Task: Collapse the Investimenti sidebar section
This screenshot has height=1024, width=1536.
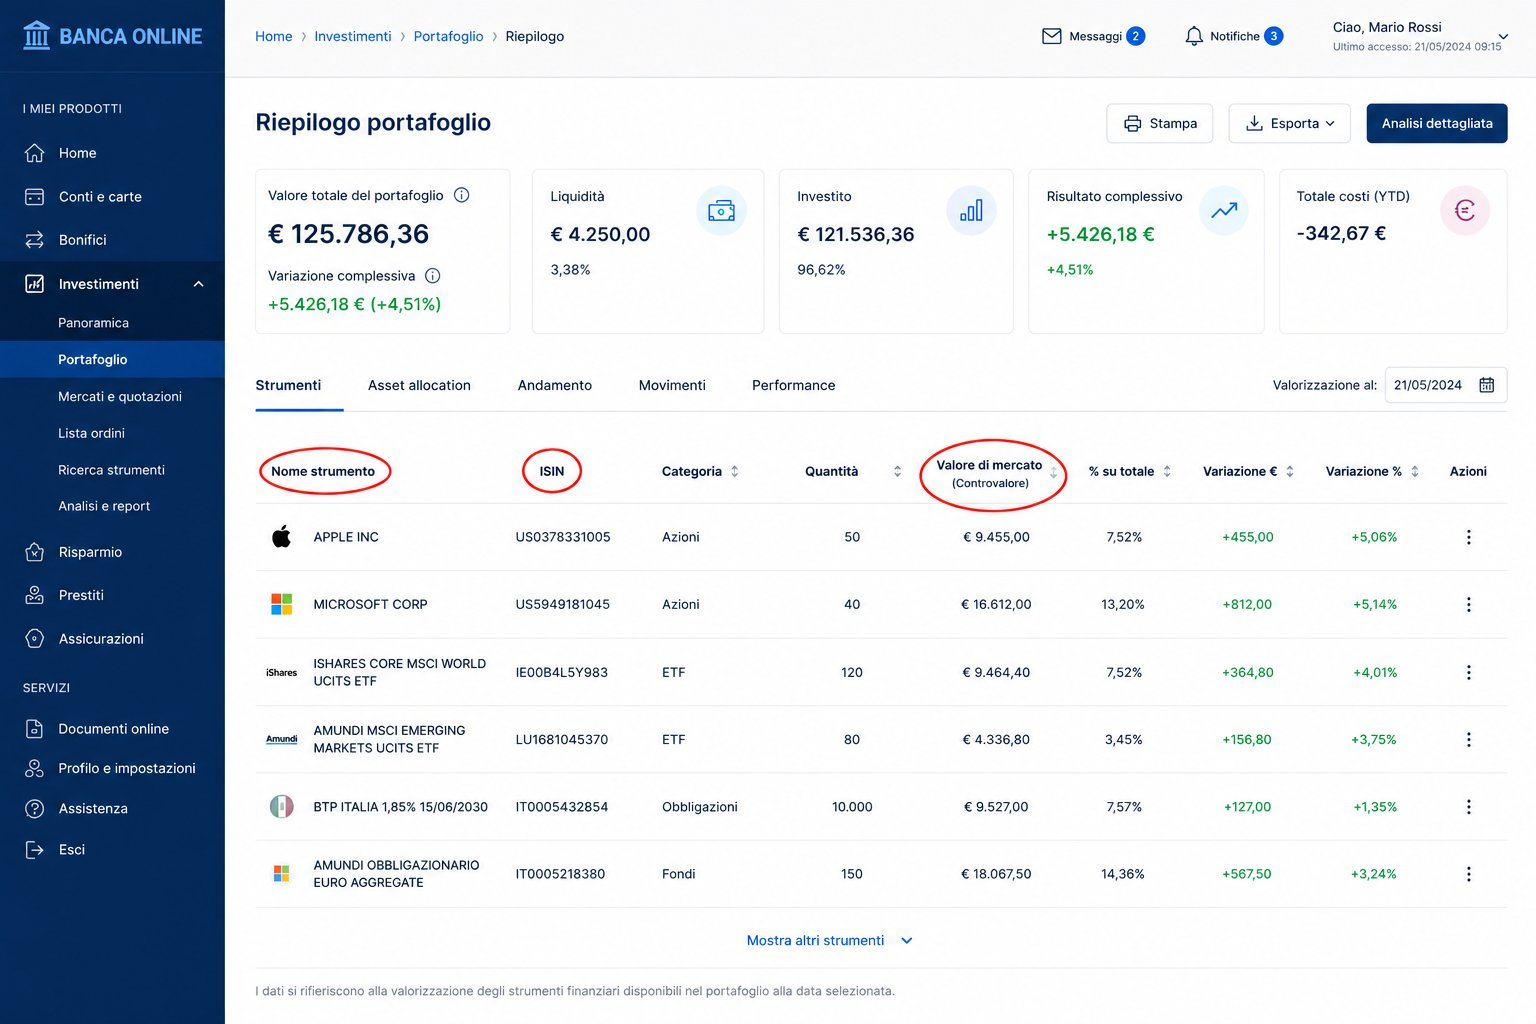Action: pos(198,284)
